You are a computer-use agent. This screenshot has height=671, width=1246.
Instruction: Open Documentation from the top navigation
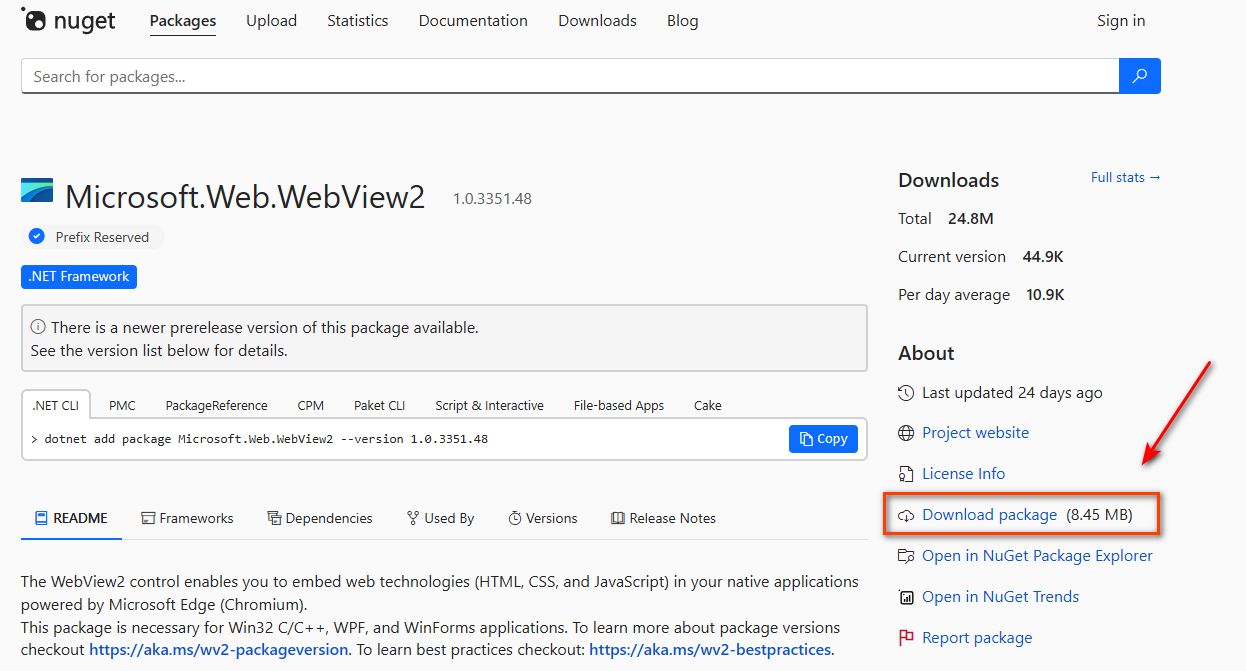coord(473,21)
